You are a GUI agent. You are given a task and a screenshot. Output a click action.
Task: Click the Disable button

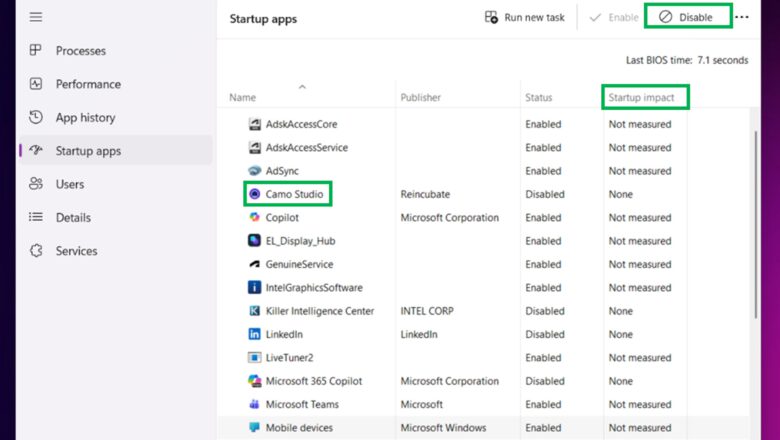coord(686,17)
